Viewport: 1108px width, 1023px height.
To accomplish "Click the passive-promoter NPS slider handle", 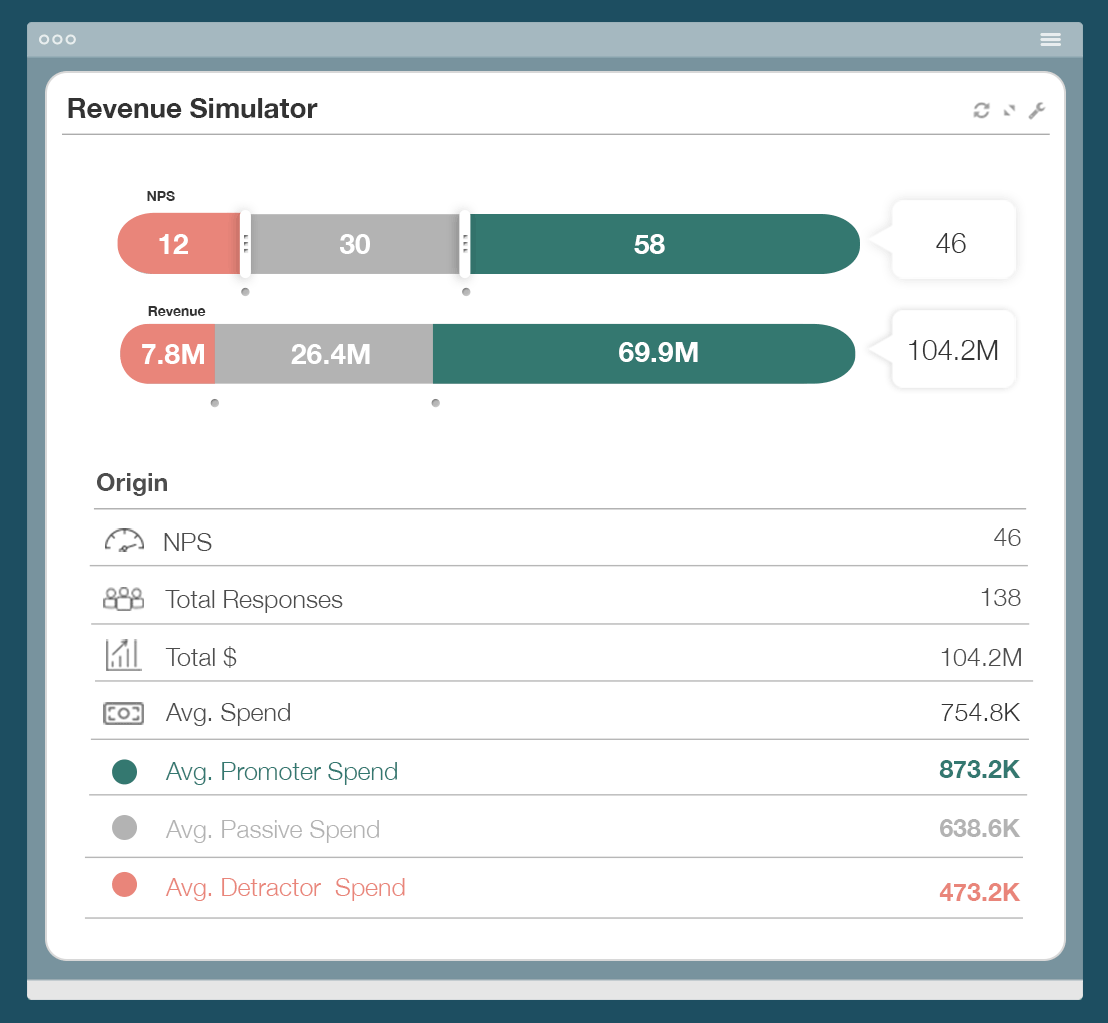I will tap(464, 244).
